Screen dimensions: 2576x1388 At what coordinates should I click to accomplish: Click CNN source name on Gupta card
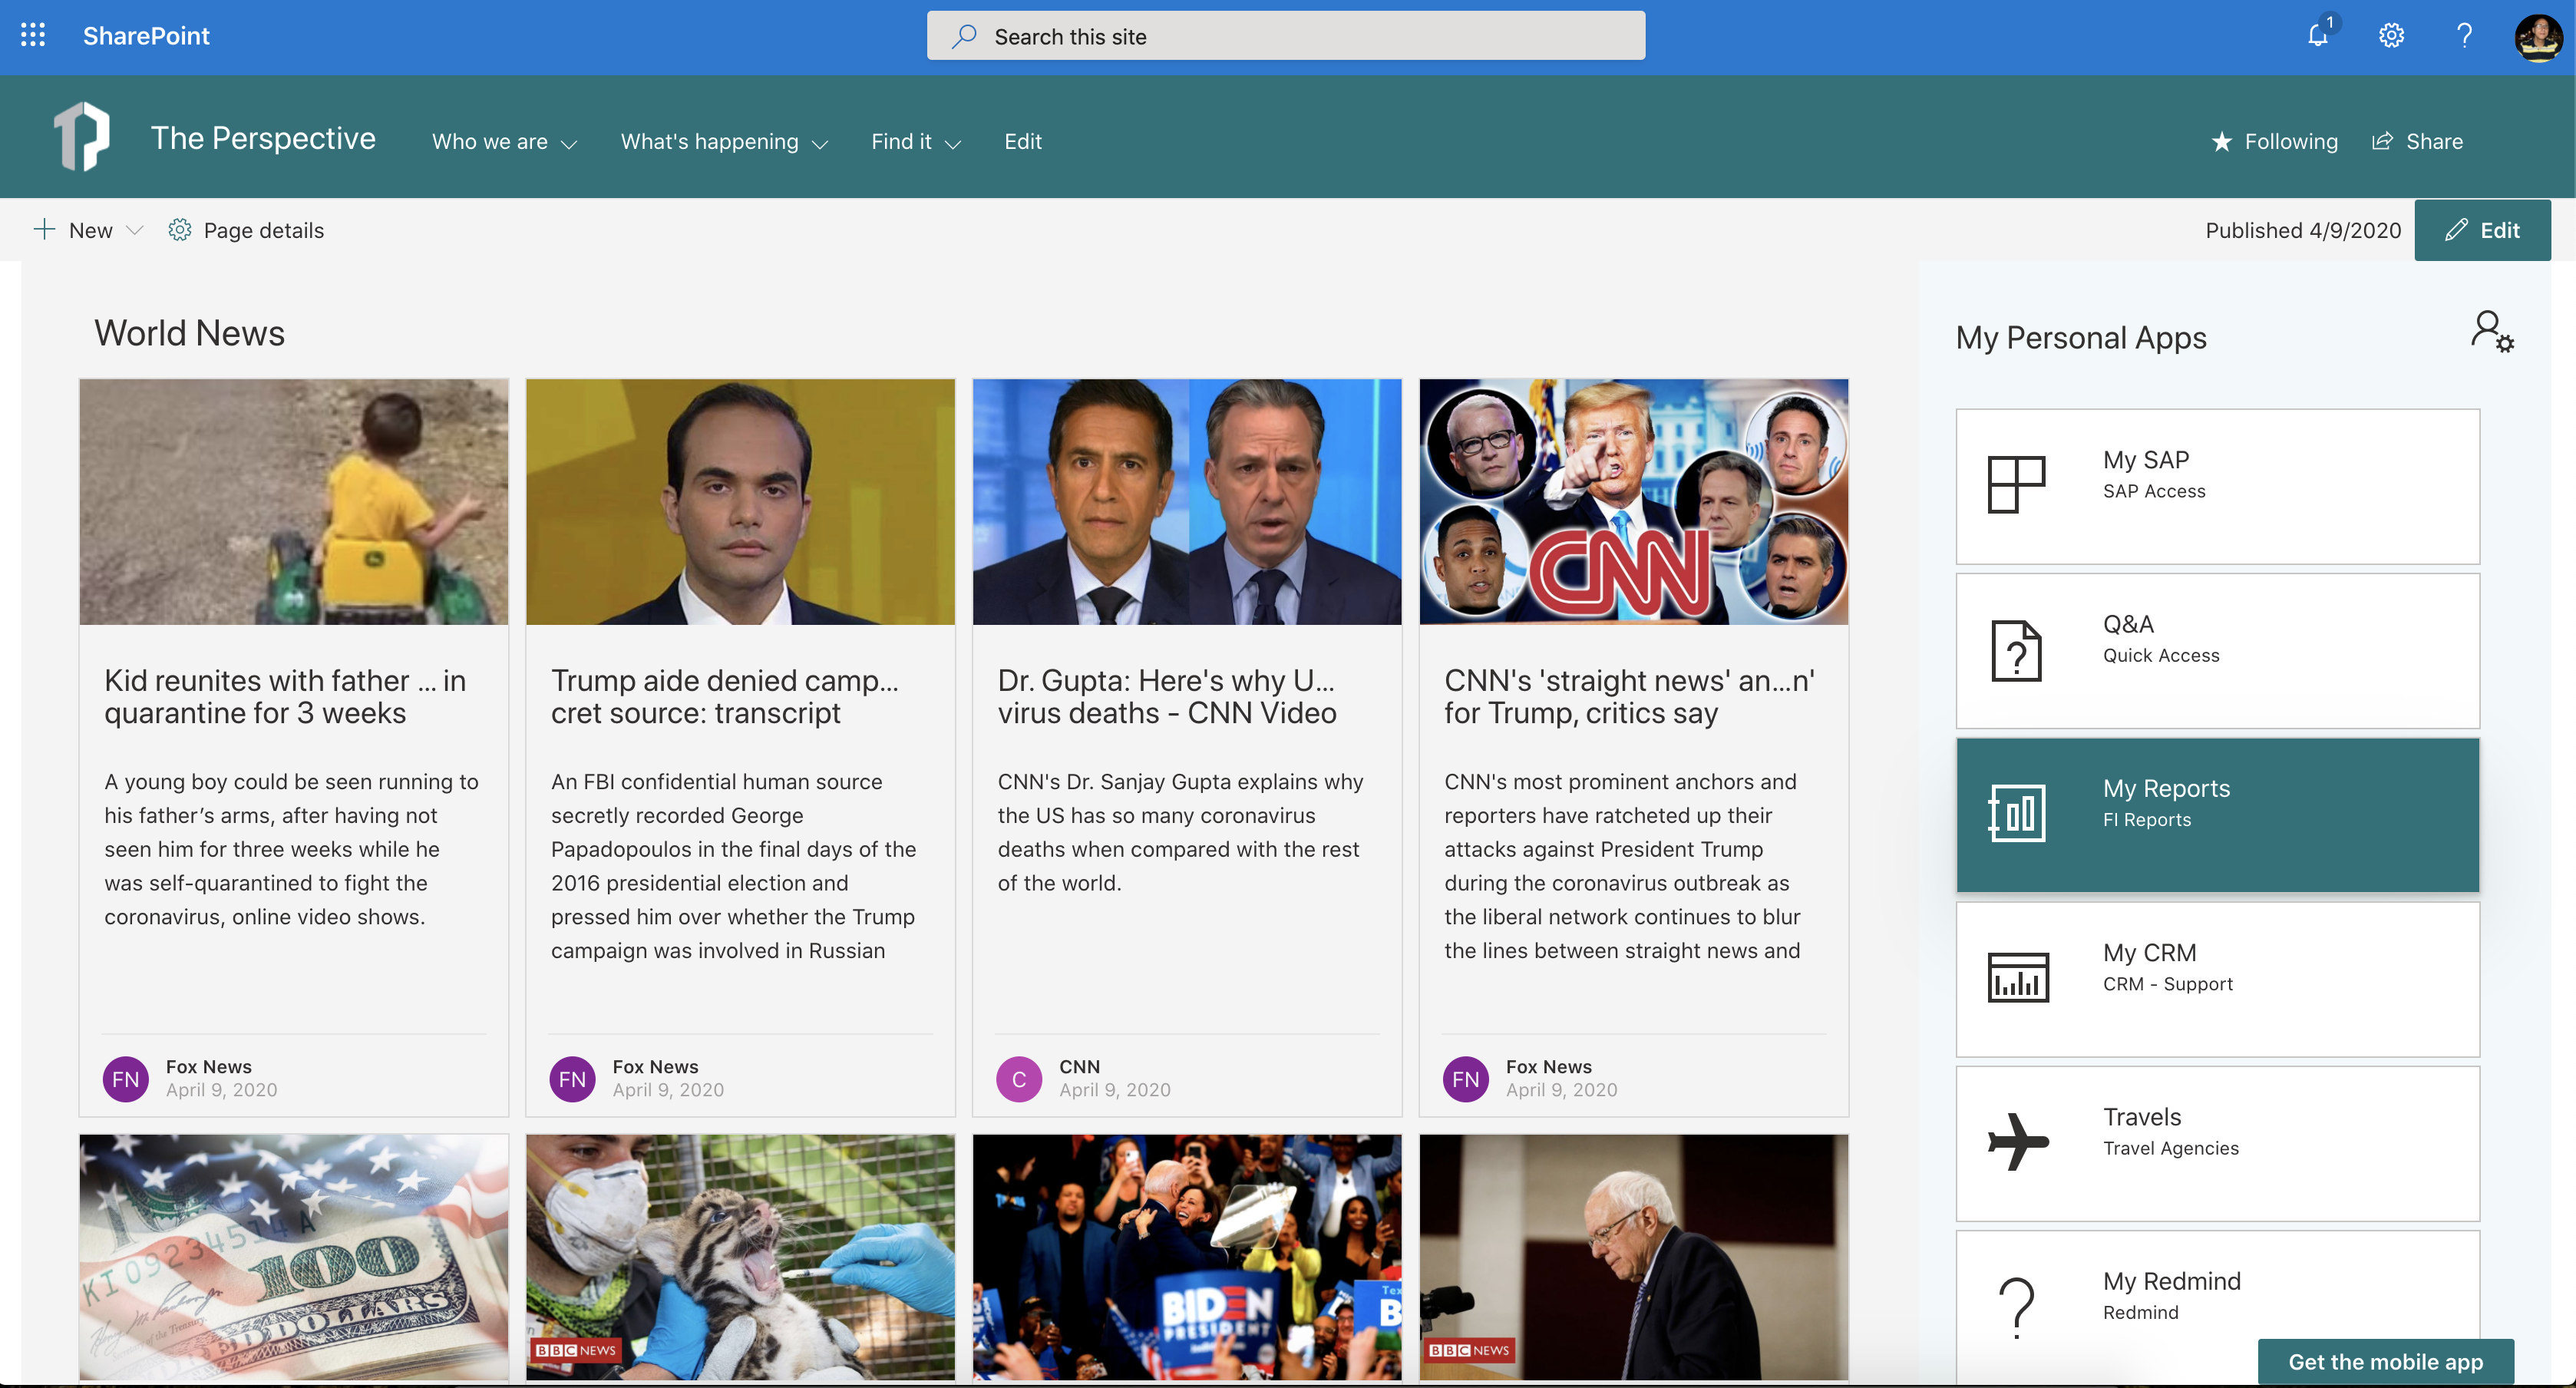tap(1080, 1067)
